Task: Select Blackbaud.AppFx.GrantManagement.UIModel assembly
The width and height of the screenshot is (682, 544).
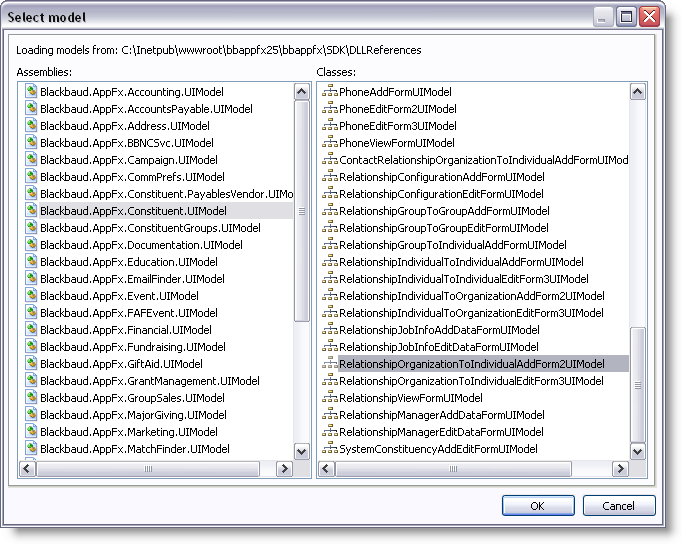Action: 150,380
